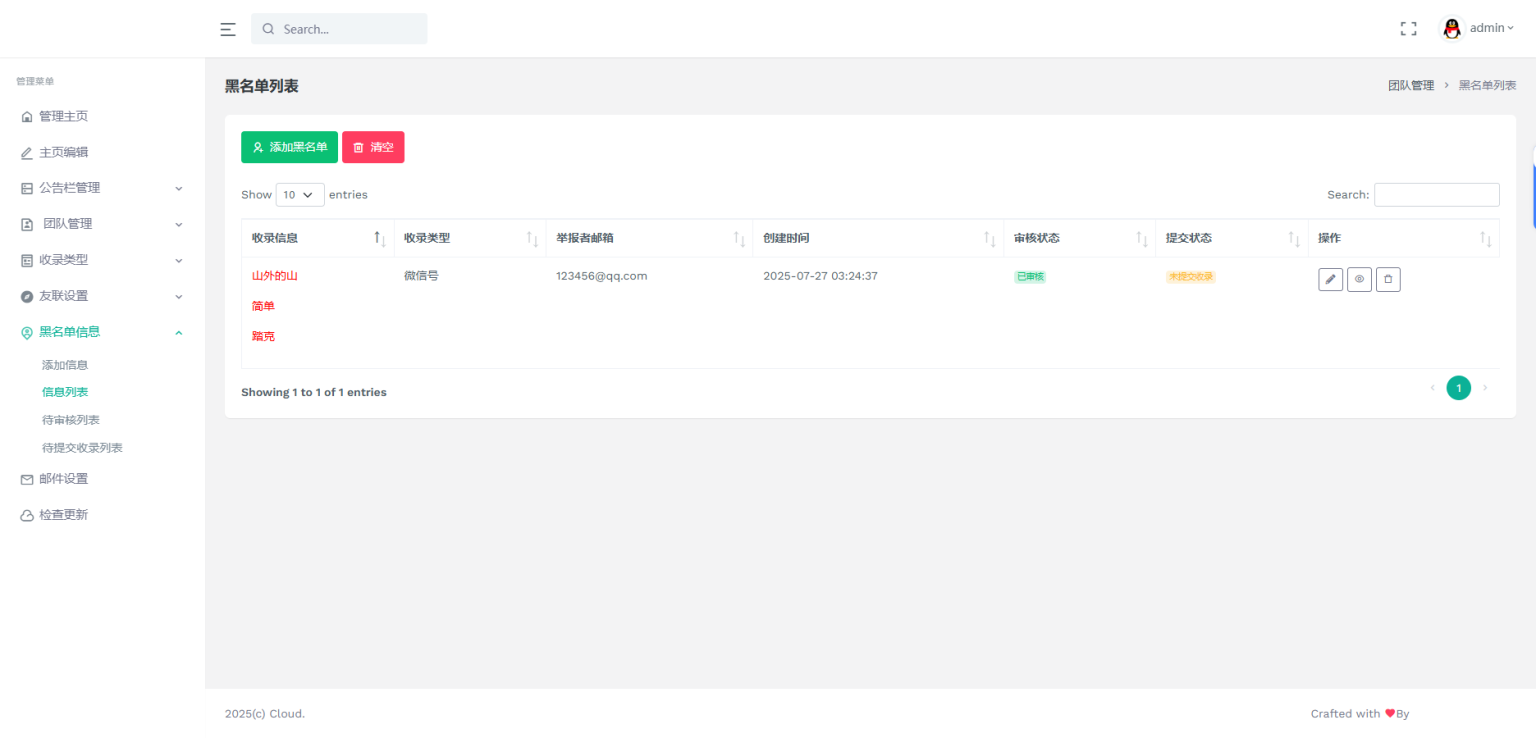Click the table Search input field
The width and height of the screenshot is (1536, 738).
pos(1436,195)
